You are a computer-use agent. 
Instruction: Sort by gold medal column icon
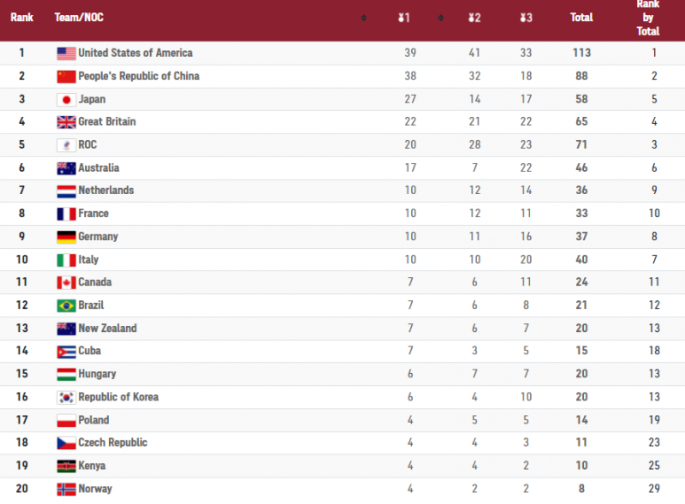[404, 18]
